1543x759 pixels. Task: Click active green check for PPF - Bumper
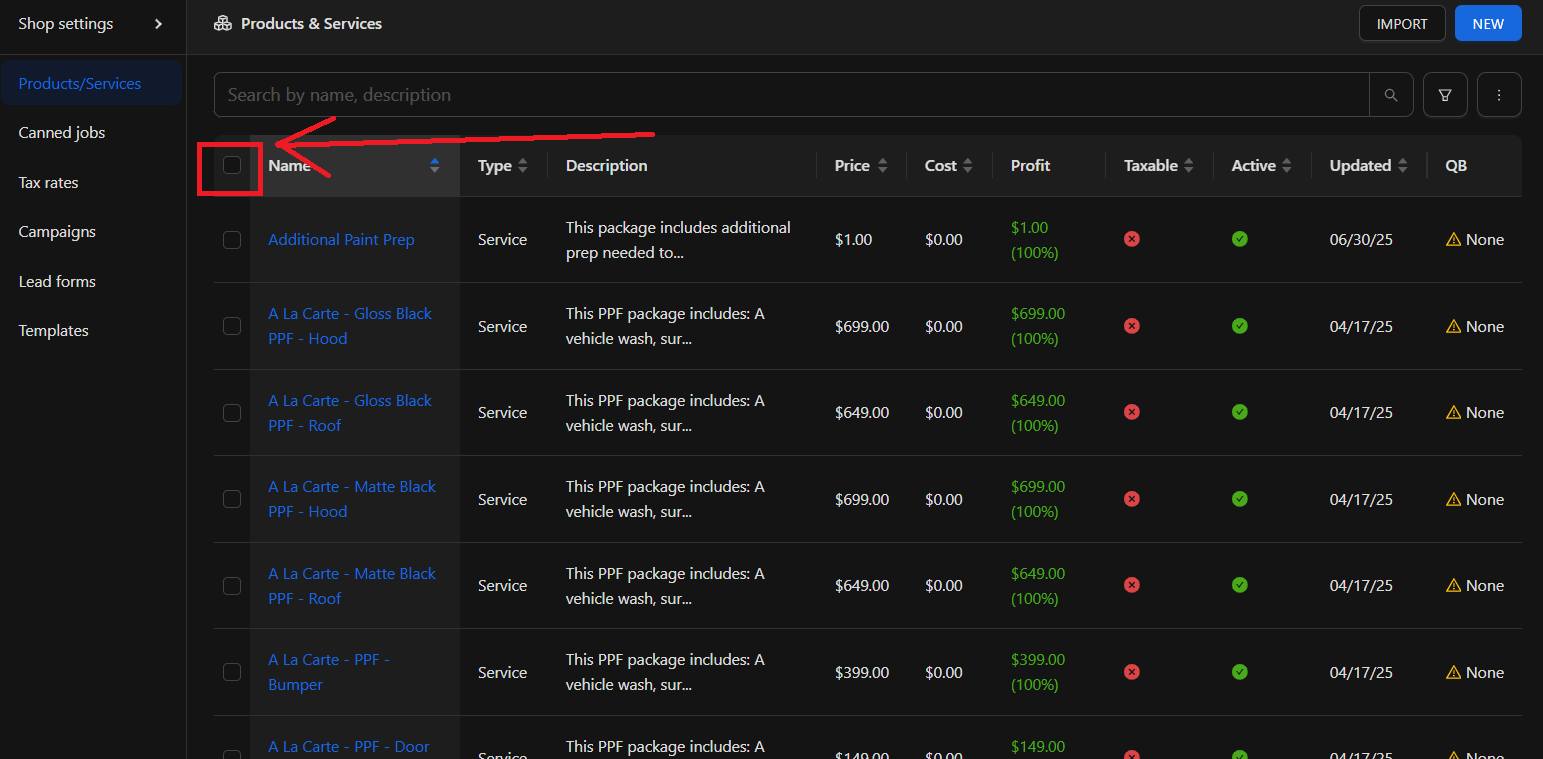[x=1240, y=672]
